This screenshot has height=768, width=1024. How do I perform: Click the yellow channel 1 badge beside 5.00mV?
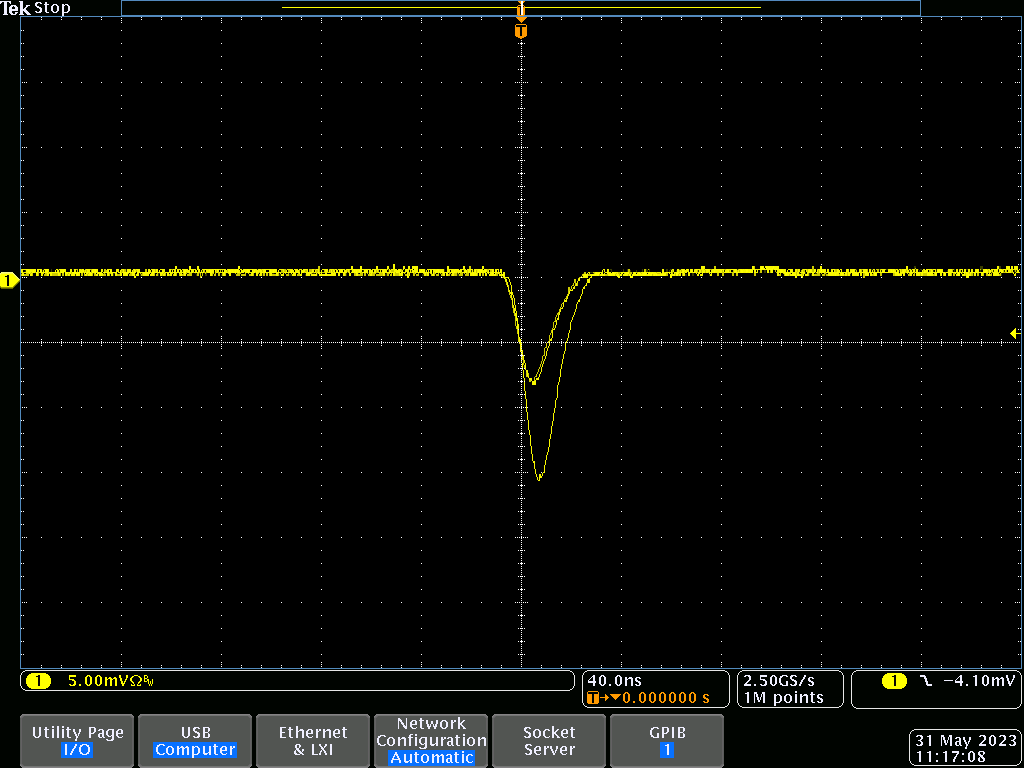[x=38, y=681]
